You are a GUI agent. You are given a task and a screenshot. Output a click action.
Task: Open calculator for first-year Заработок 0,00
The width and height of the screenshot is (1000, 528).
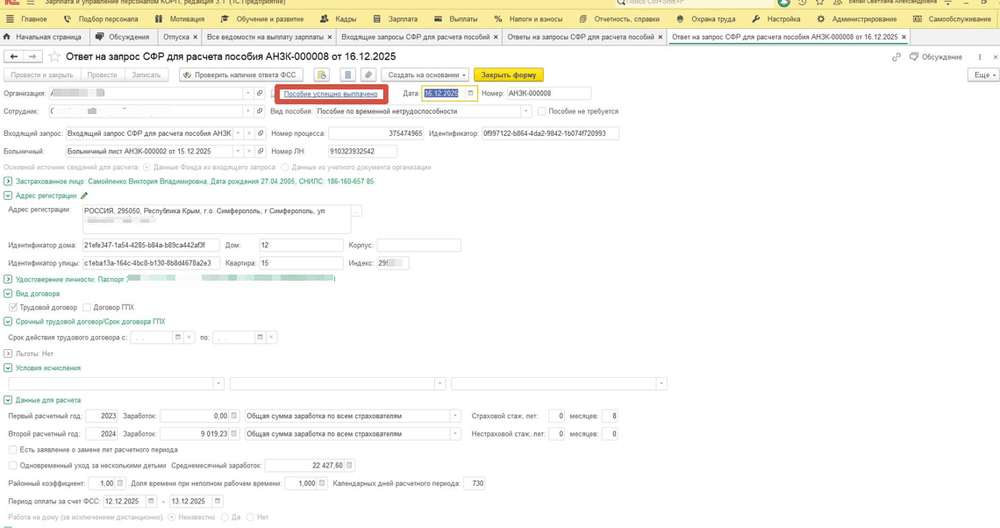(234, 416)
